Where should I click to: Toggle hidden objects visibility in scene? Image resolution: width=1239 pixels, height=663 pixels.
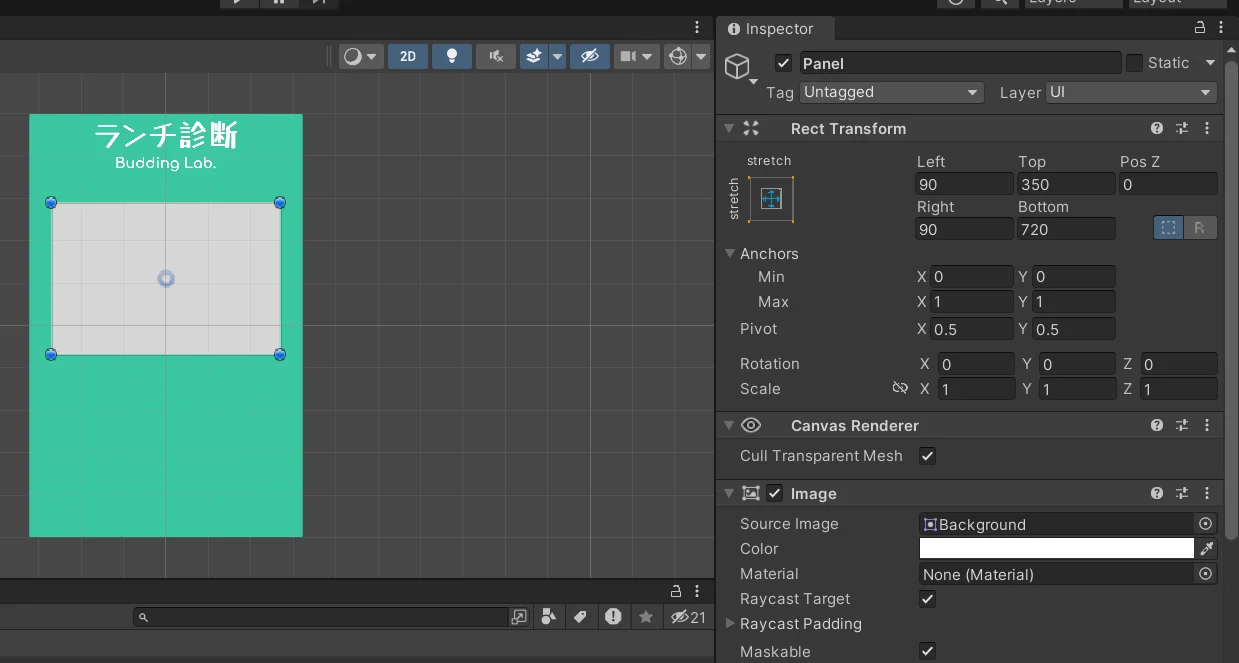click(590, 56)
